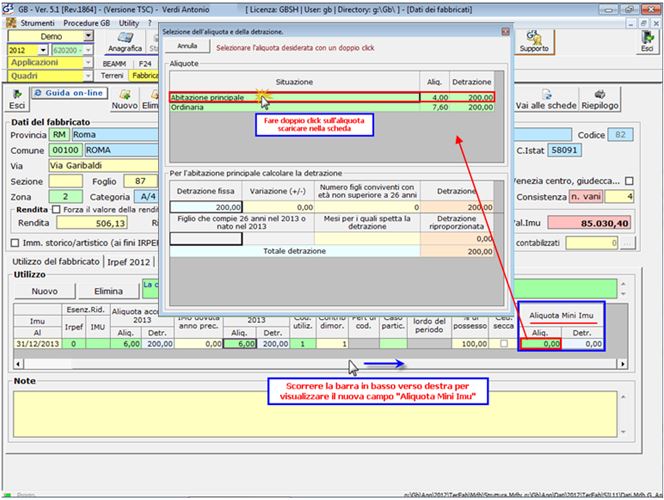Image resolution: width=664 pixels, height=500 pixels.
Task: Click the Consistenza value 4 field
Action: 619,197
